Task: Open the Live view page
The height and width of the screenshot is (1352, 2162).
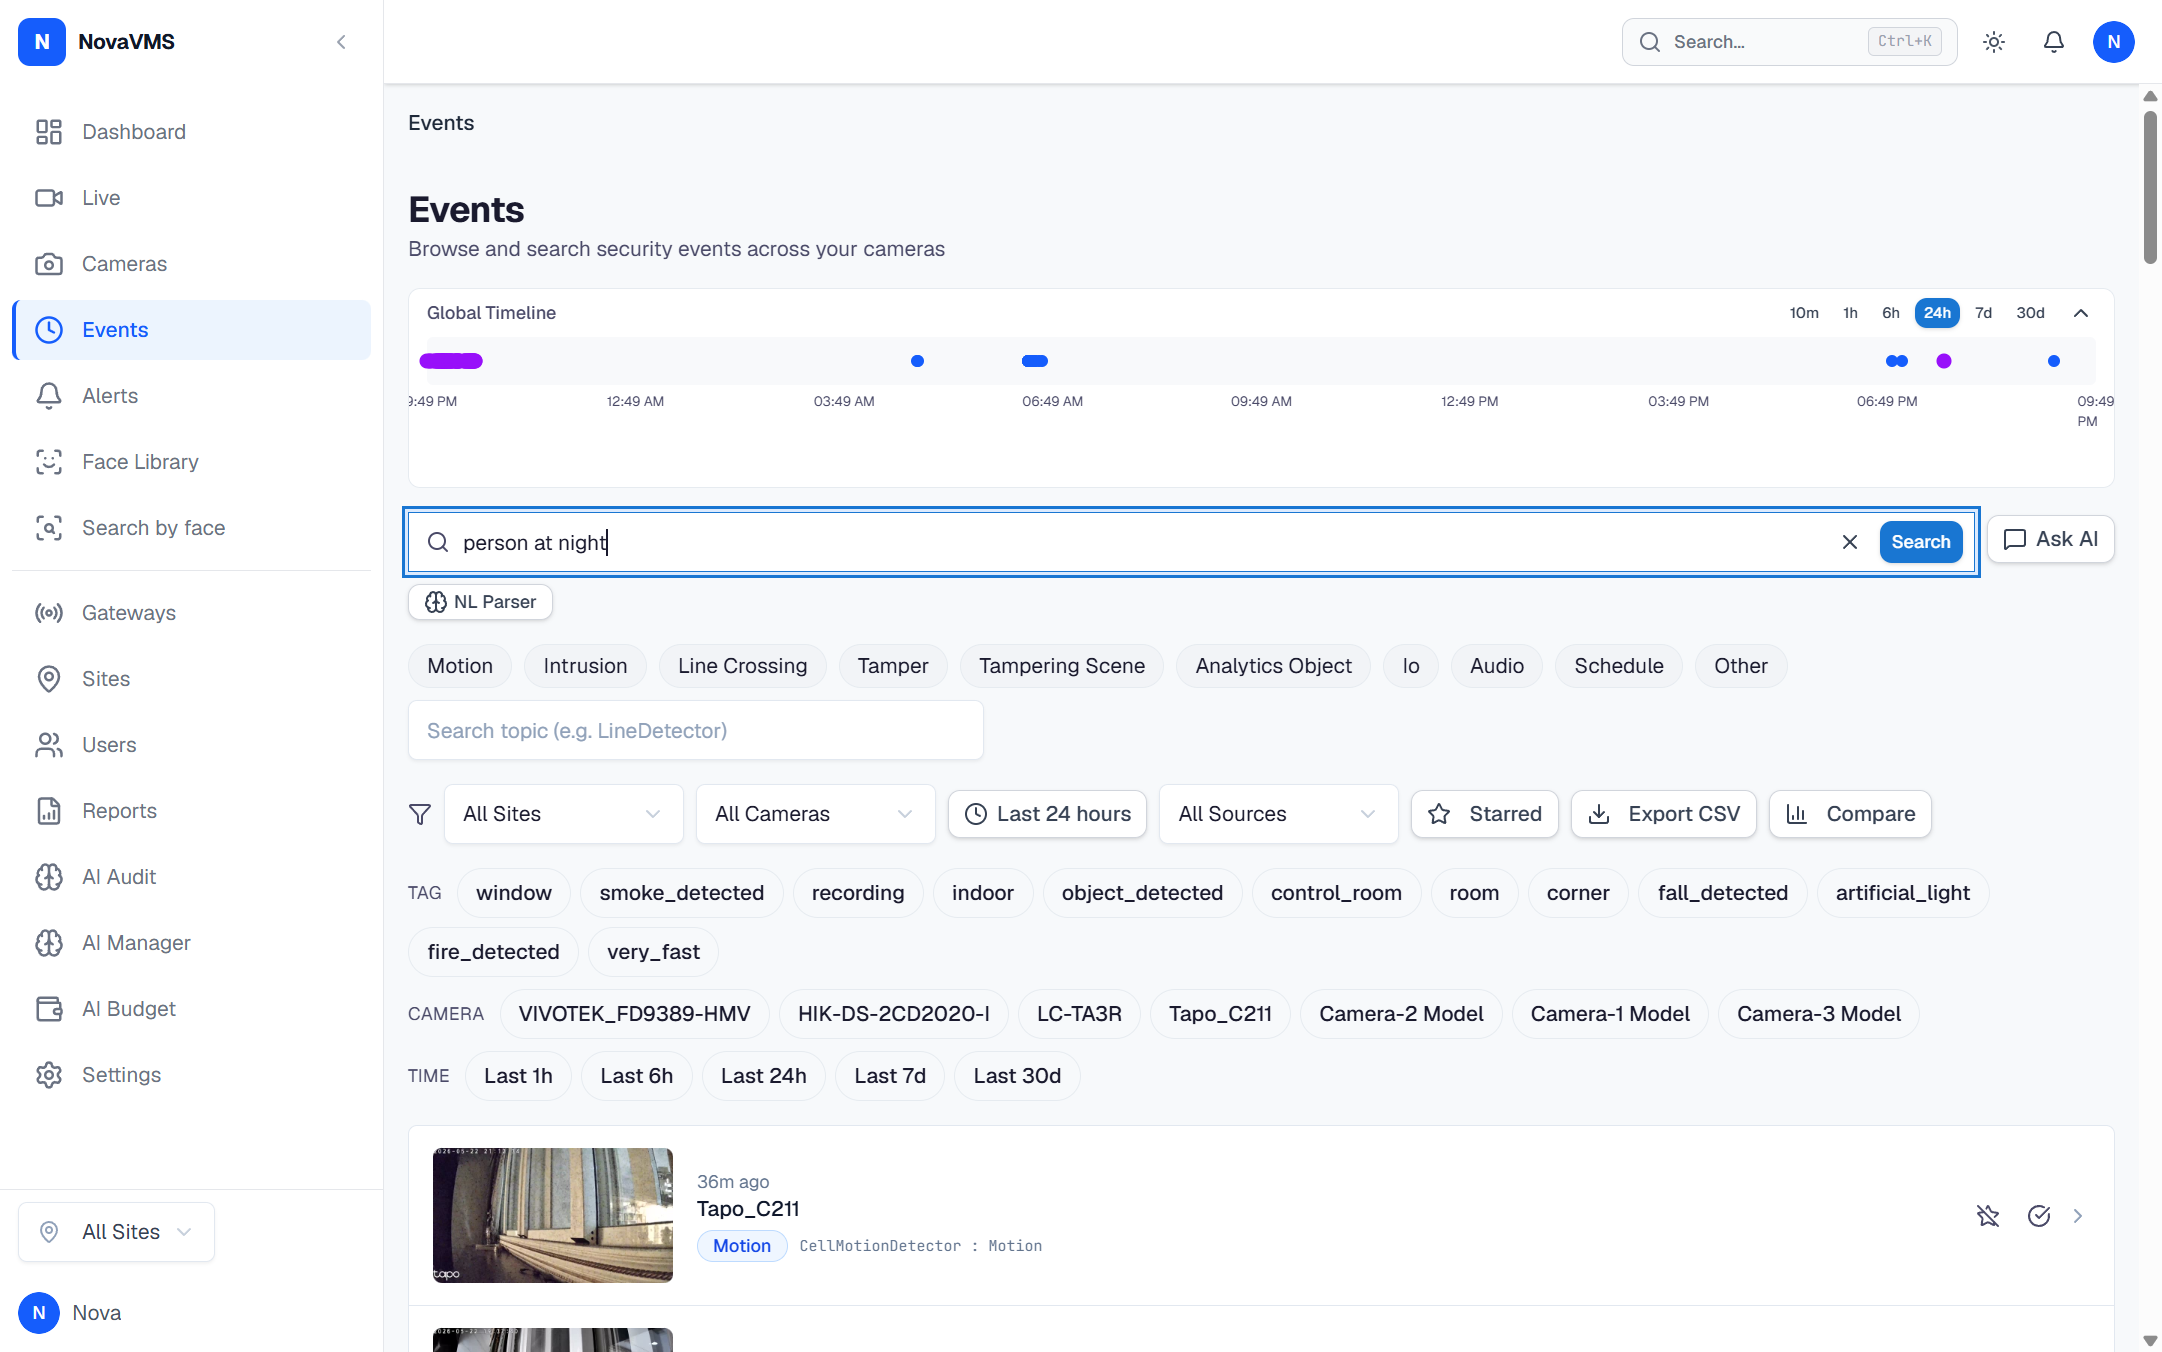Action: [191, 198]
